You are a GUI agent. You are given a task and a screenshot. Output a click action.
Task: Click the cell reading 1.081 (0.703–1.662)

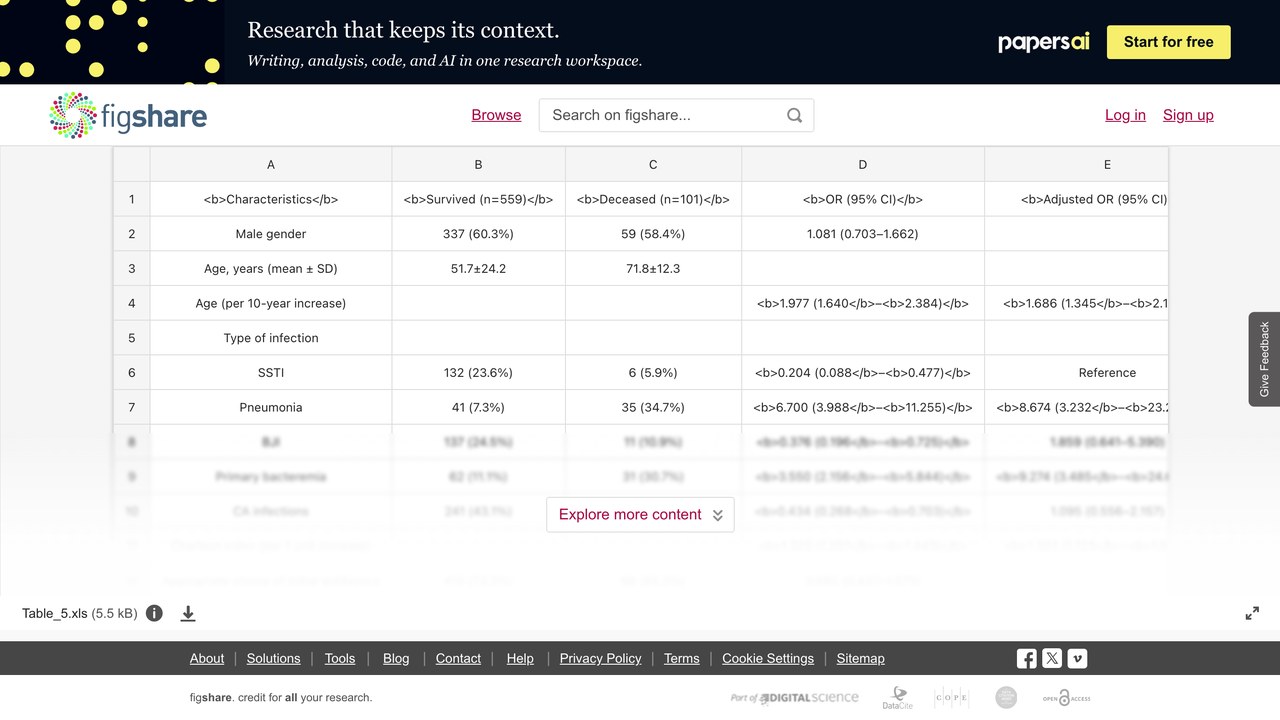coord(863,234)
